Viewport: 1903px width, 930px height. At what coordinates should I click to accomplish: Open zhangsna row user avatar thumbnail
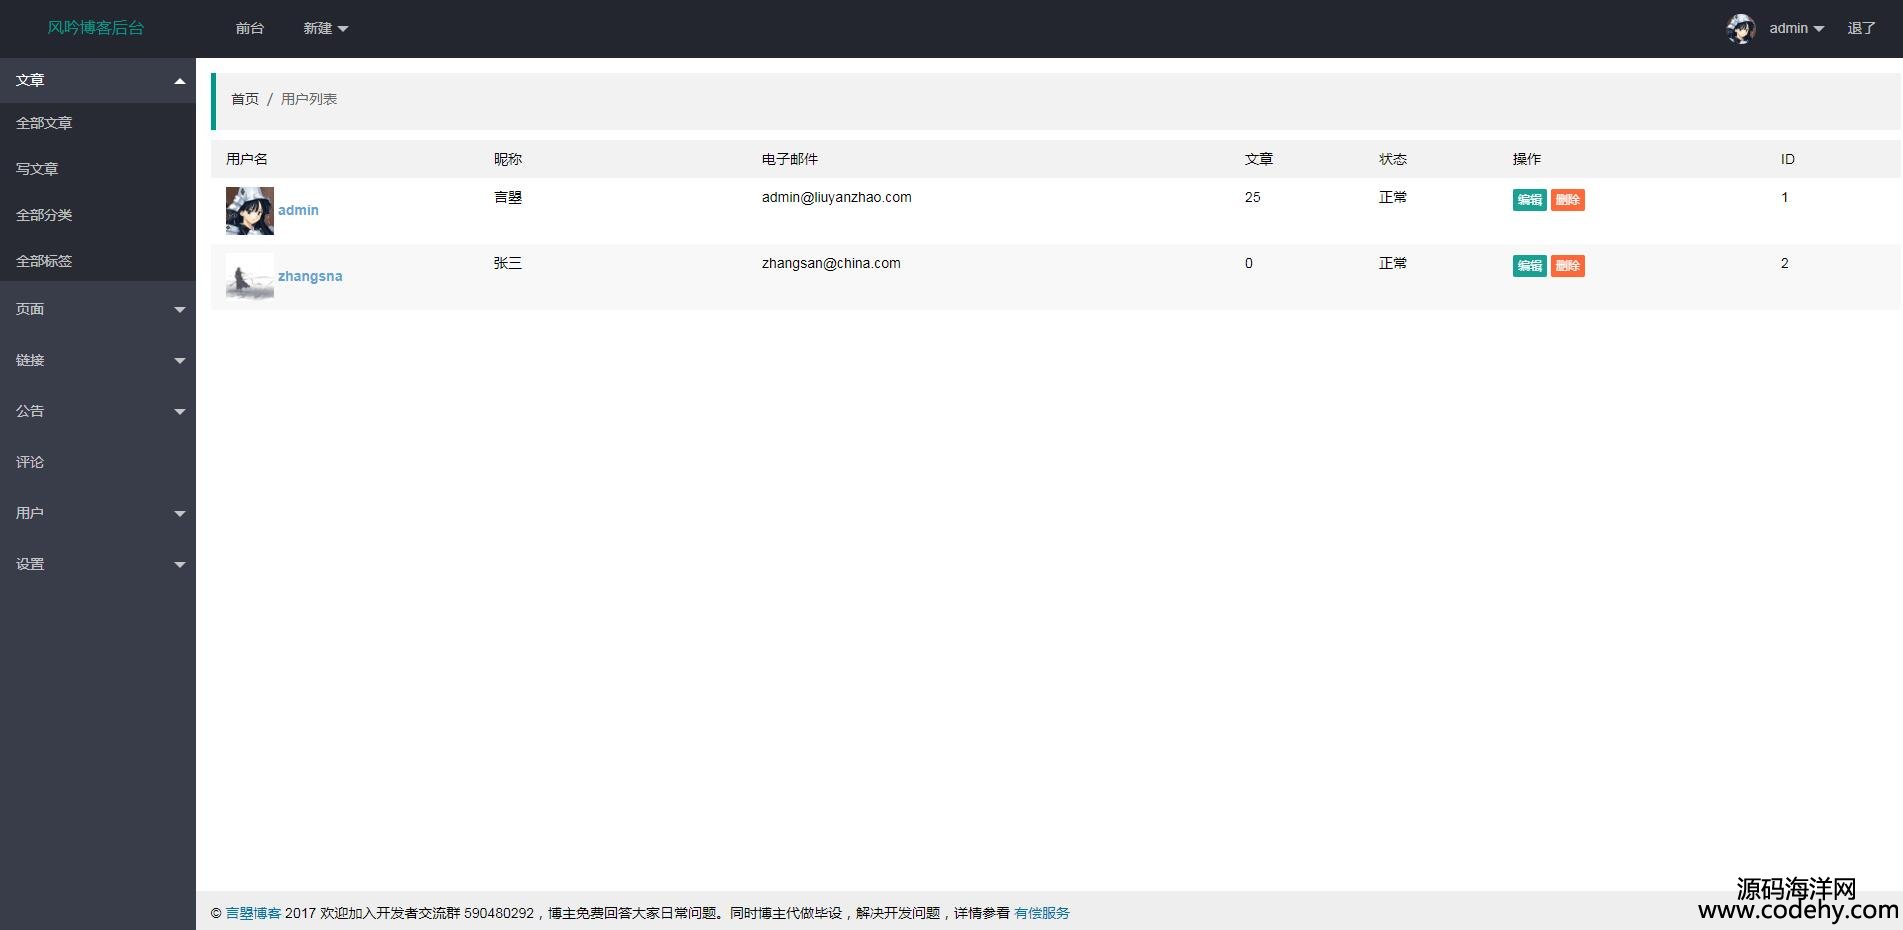click(250, 277)
